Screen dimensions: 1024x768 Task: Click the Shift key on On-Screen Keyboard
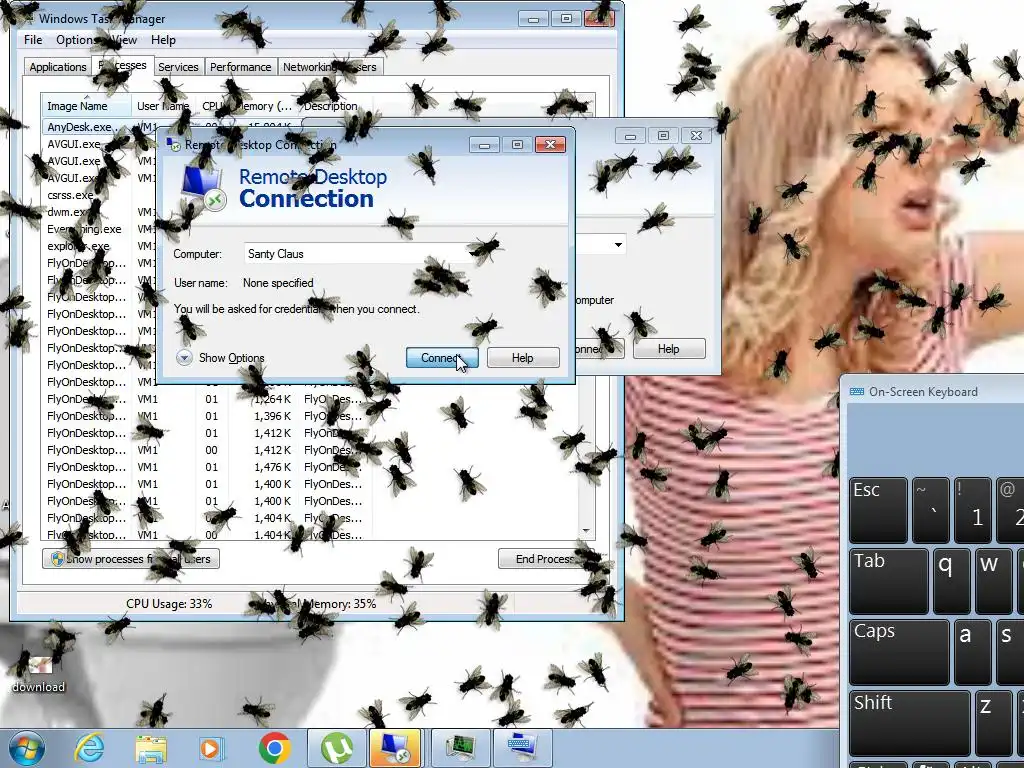(x=910, y=722)
